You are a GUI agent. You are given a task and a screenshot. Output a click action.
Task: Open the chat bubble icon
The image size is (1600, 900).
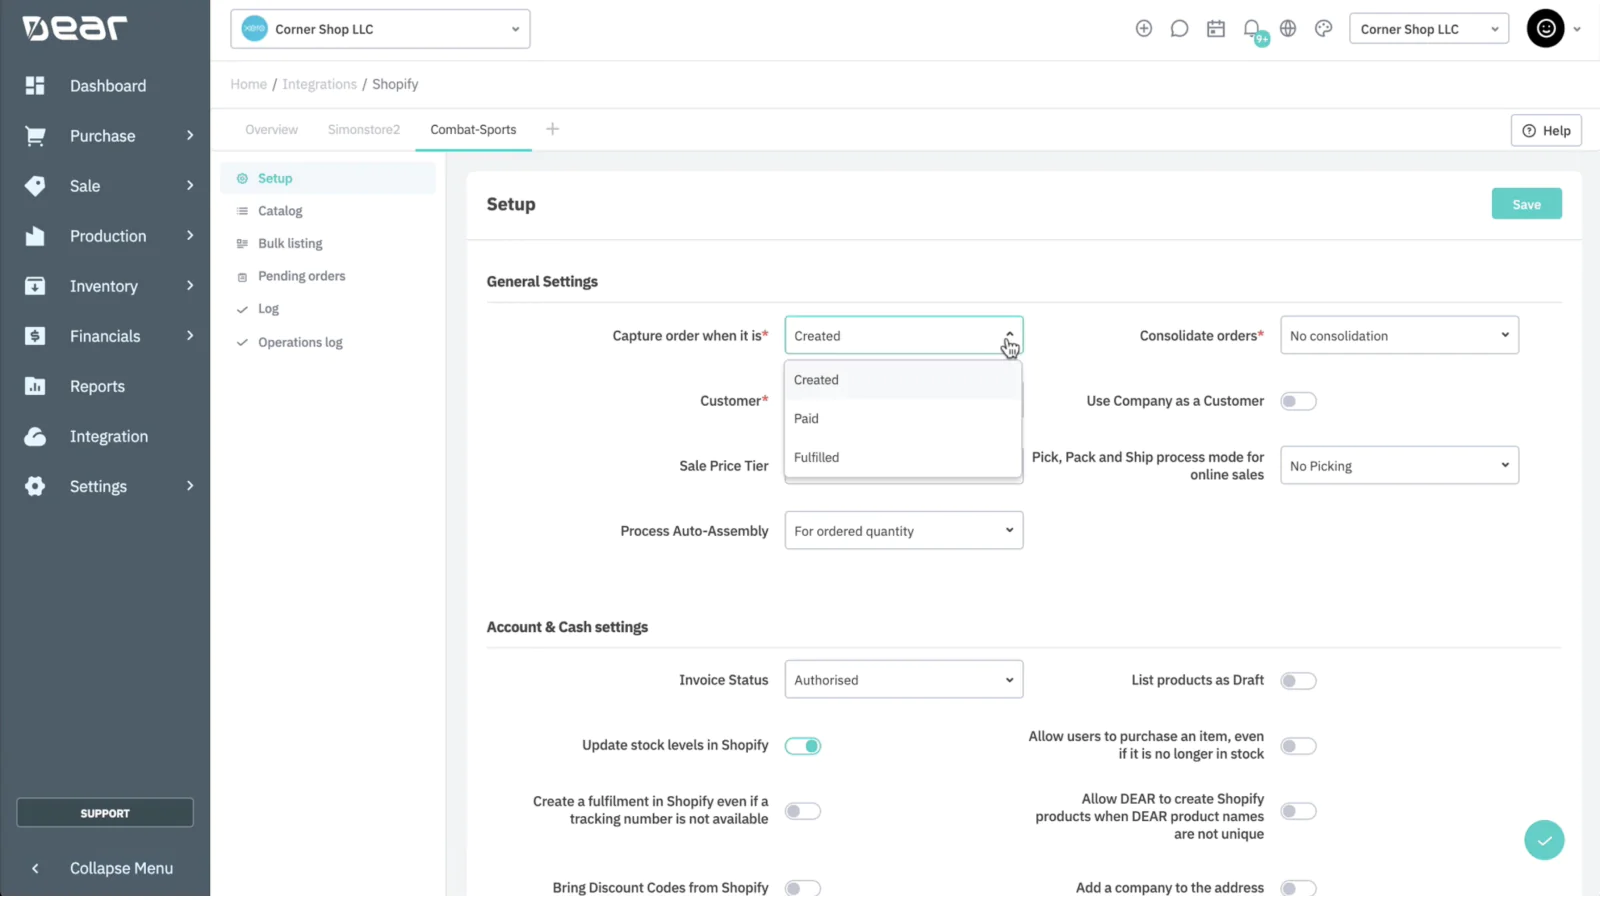pos(1180,29)
